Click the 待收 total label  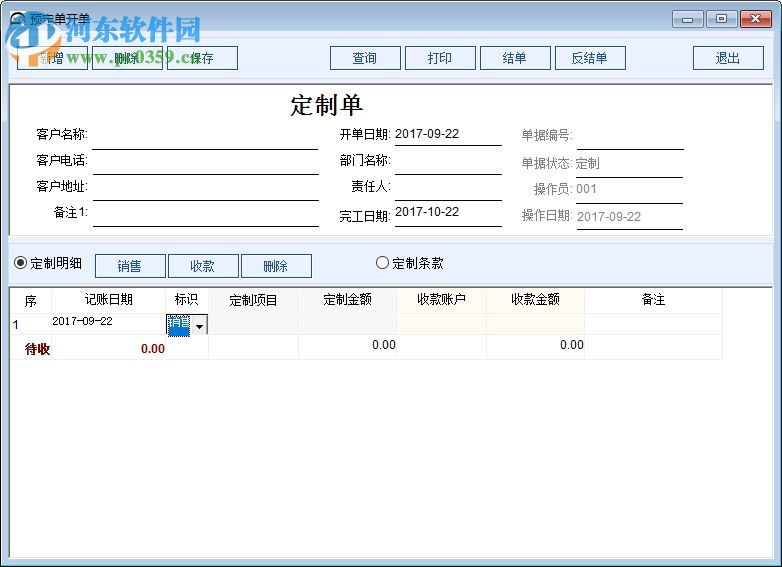point(37,349)
